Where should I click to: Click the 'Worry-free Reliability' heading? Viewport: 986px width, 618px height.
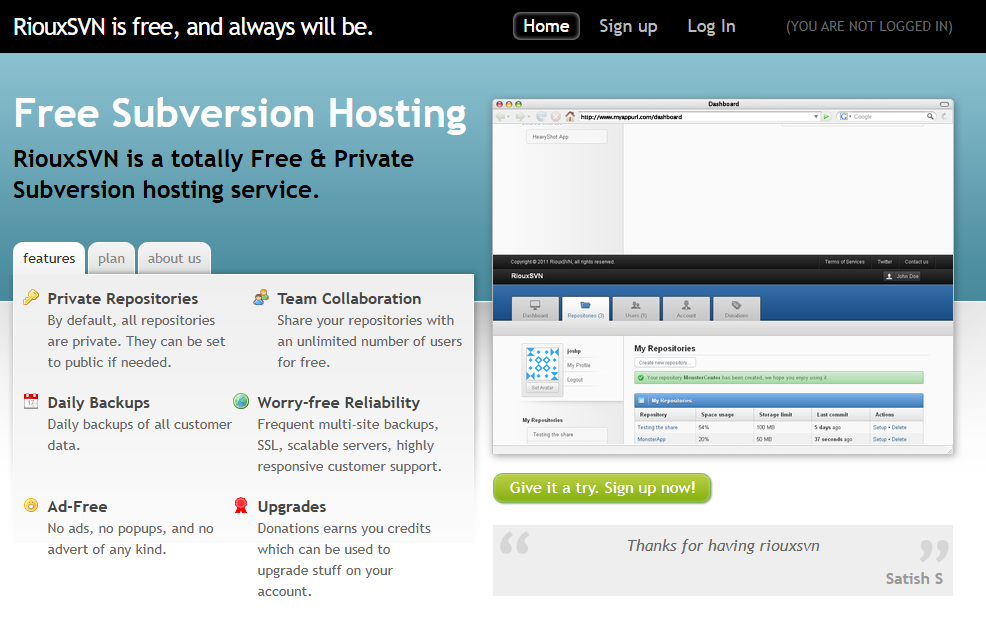coord(338,402)
